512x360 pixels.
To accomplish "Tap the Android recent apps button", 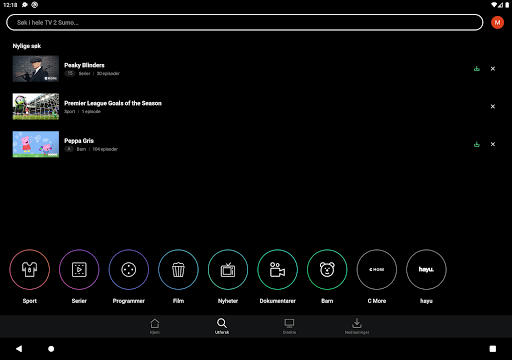I will [493, 349].
